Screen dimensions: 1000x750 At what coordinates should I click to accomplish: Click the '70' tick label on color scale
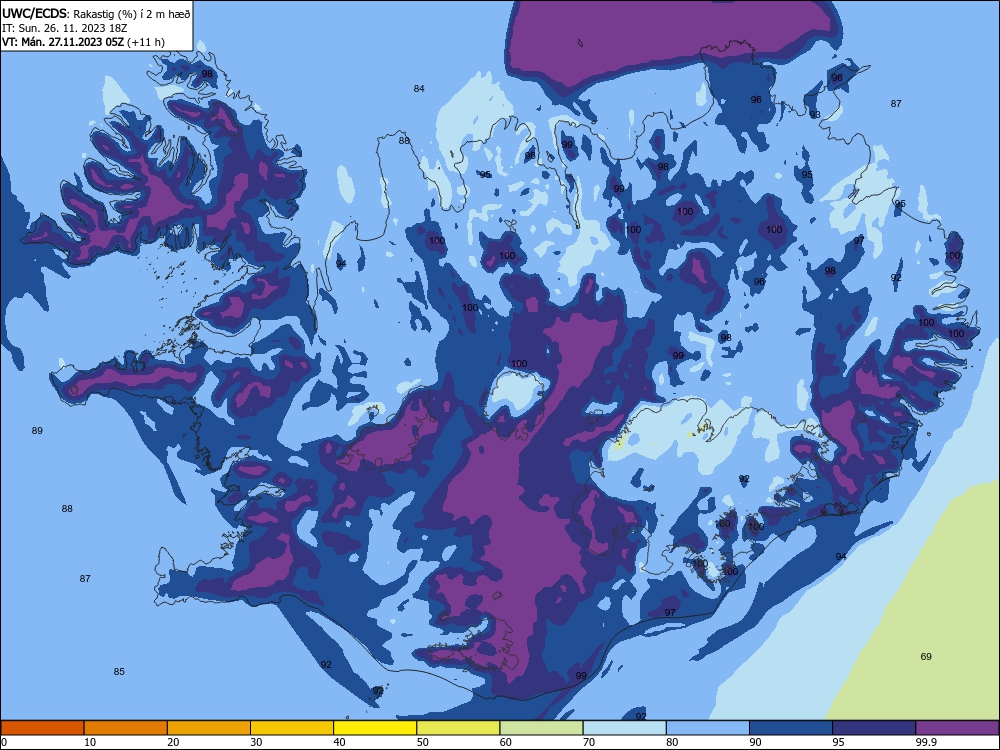(589, 742)
